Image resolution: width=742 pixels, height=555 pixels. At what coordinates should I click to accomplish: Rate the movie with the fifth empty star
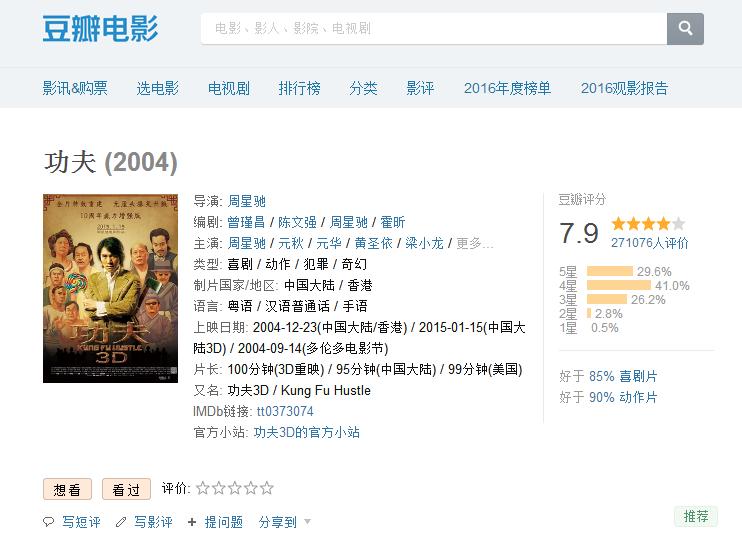tap(267, 489)
